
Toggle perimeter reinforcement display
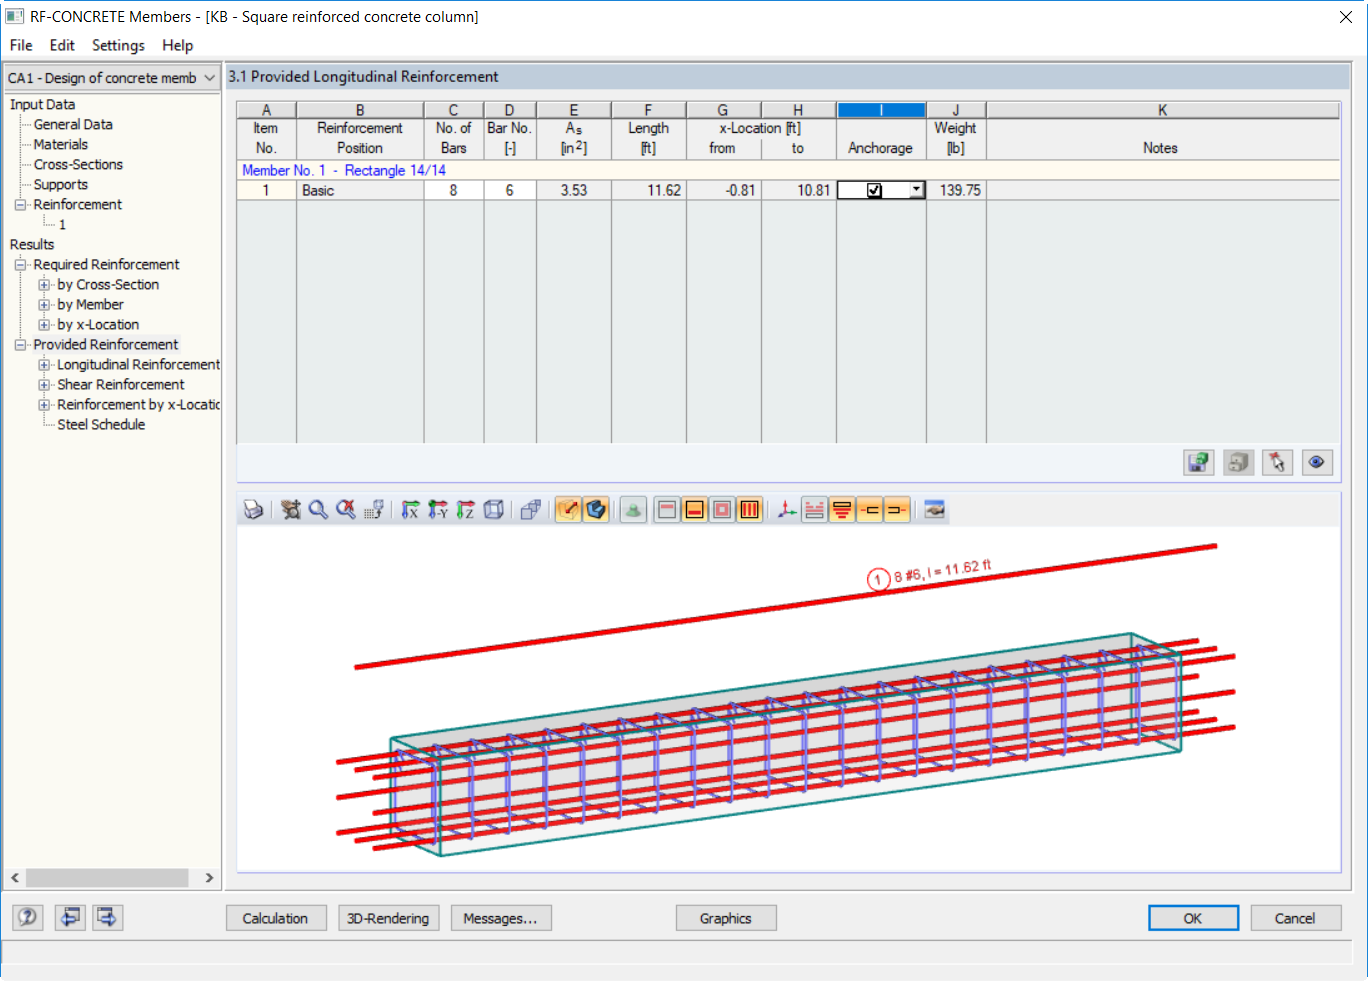(722, 510)
